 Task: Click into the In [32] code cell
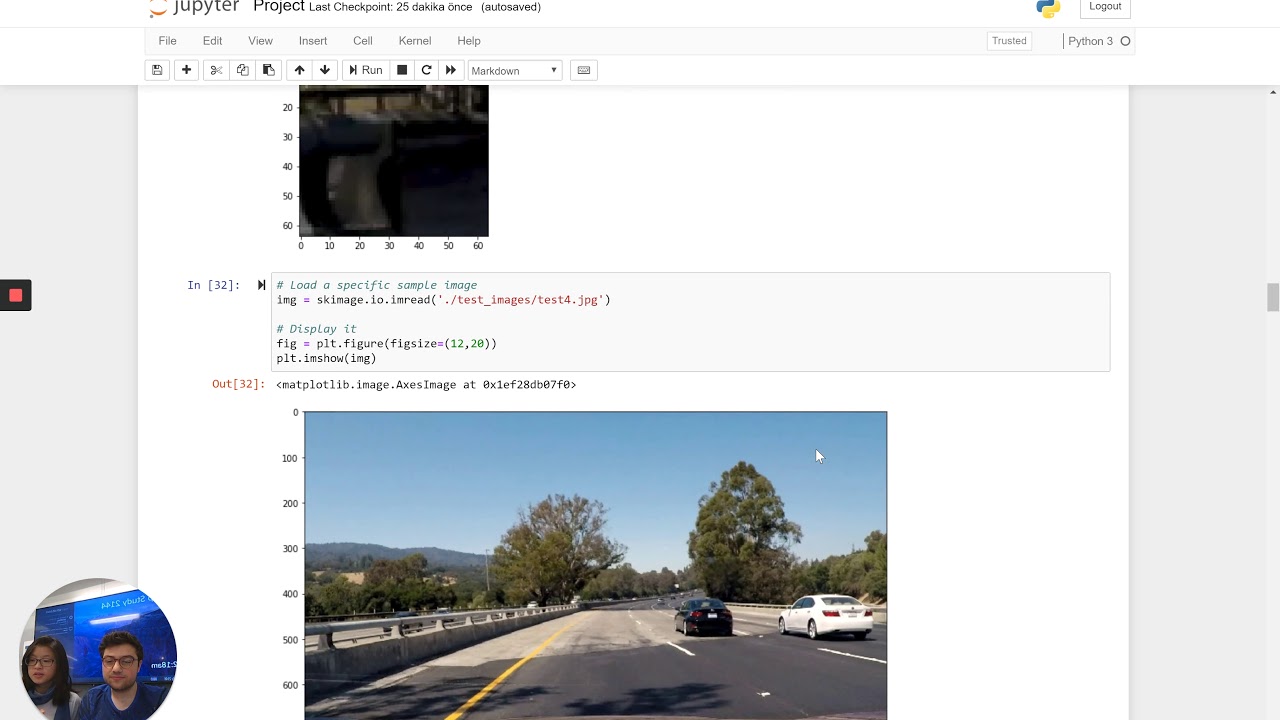(x=690, y=322)
